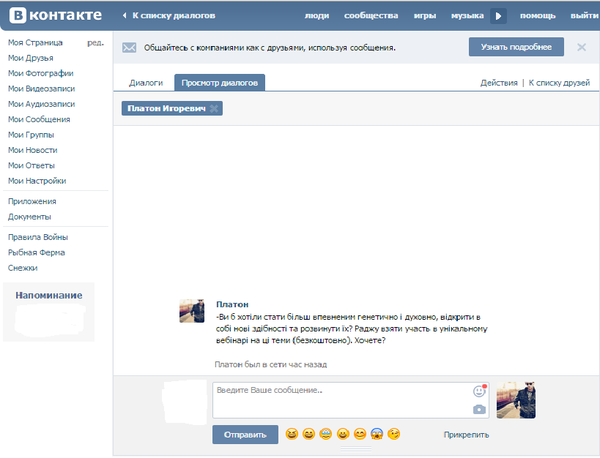The width and height of the screenshot is (600, 458).
Task: Open the emoji picker in message box
Action: [x=478, y=392]
